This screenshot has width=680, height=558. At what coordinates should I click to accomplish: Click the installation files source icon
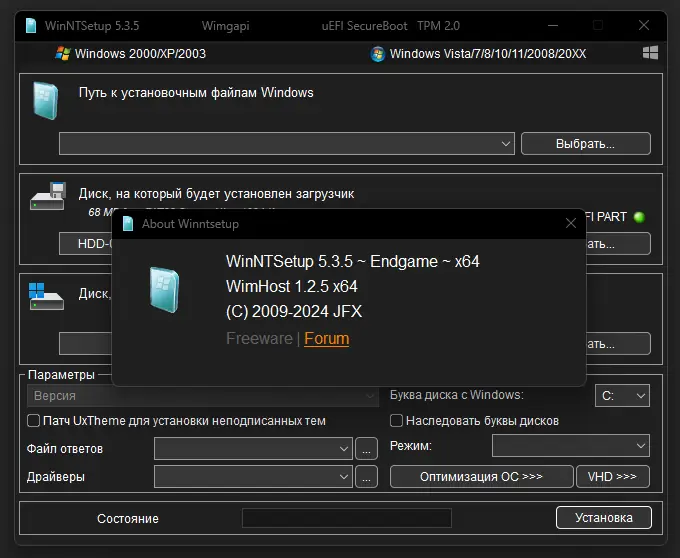(46, 101)
